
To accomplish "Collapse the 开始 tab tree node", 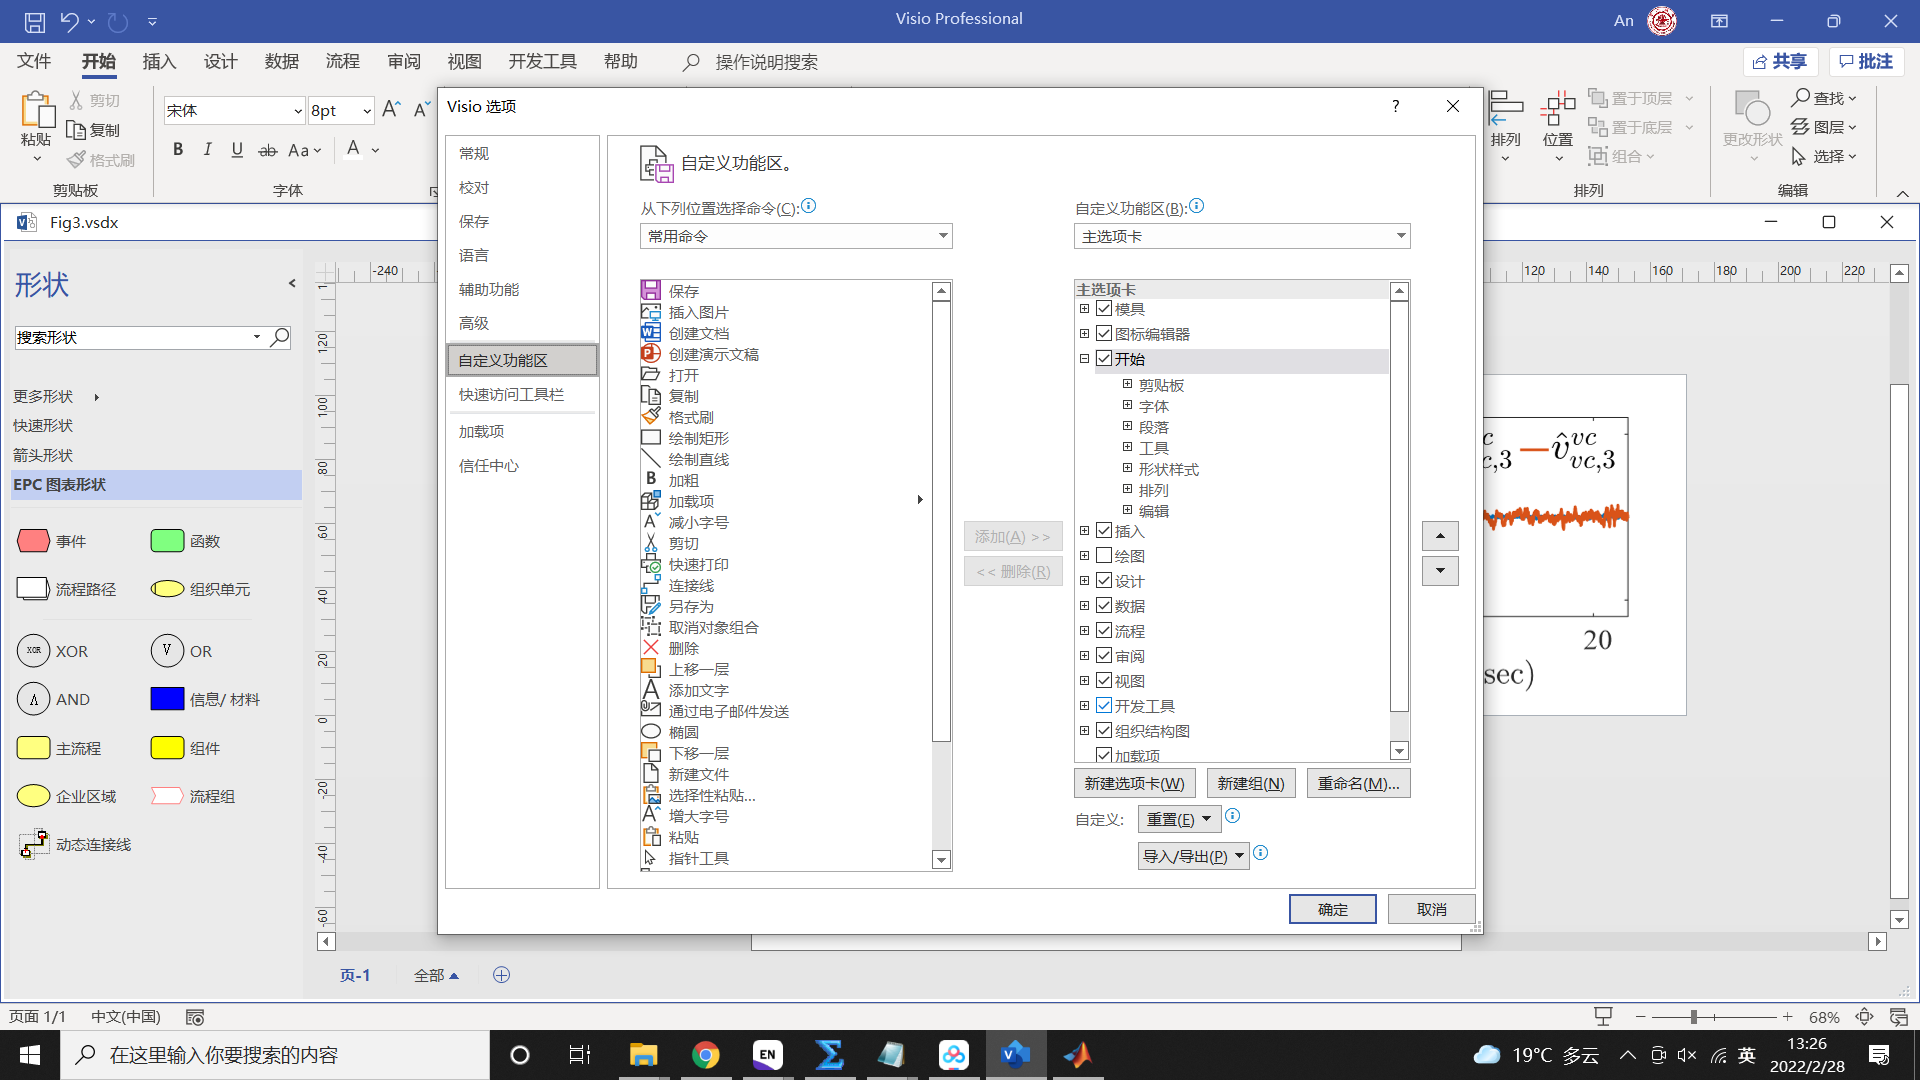I will click(1084, 358).
